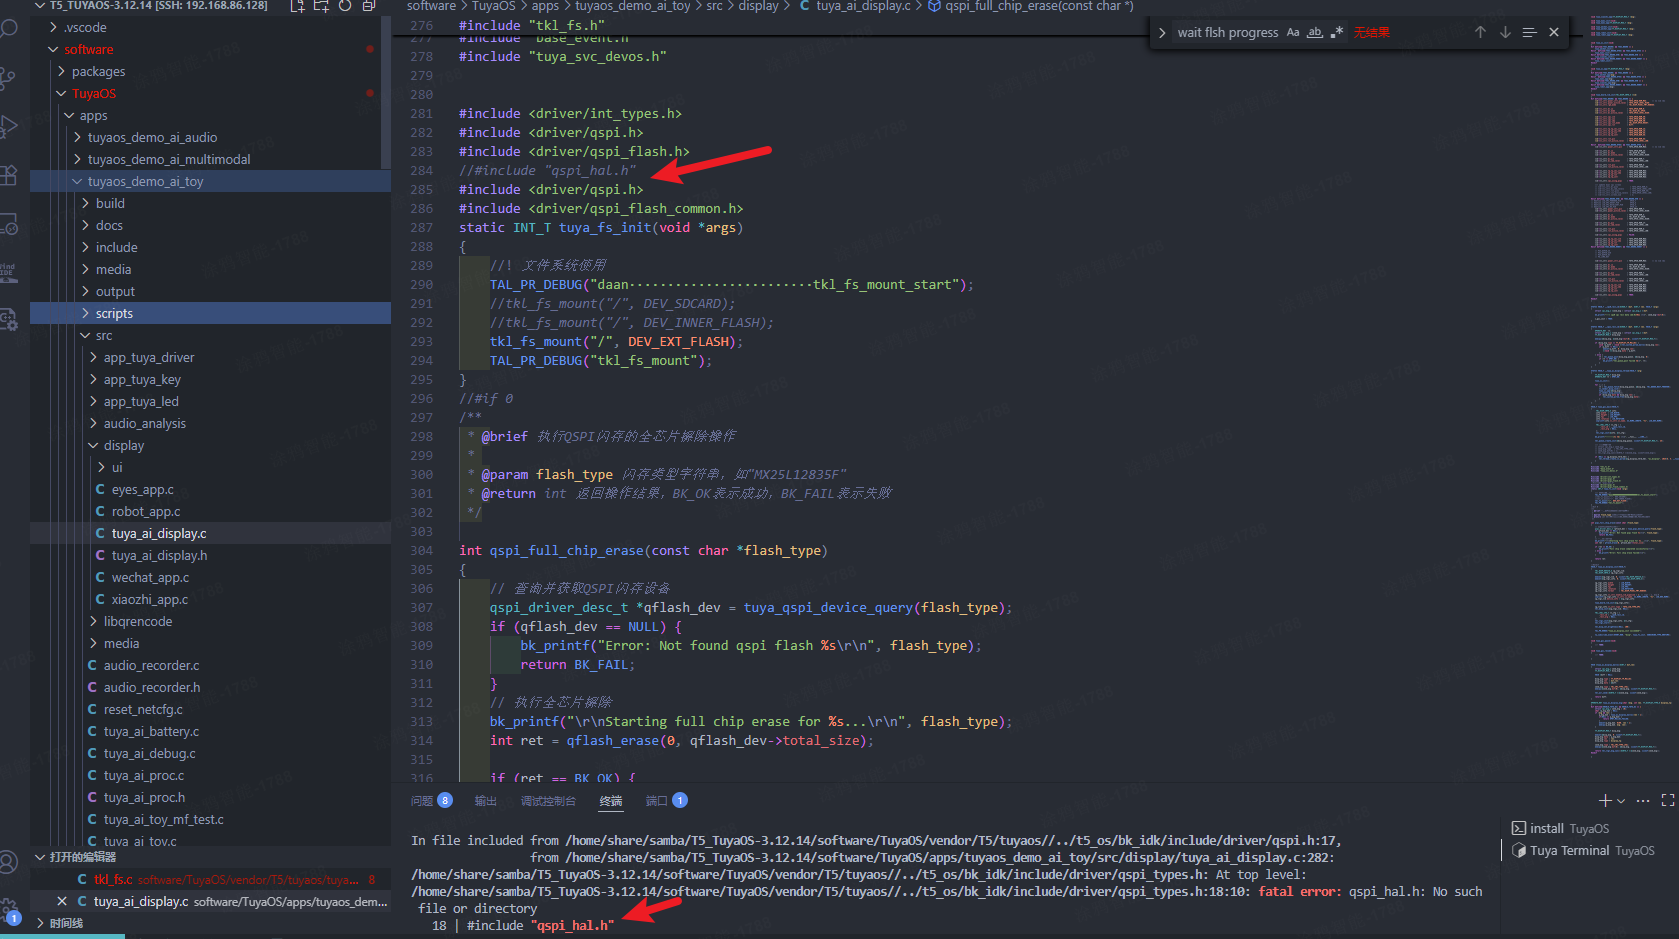
Task: Collapse all folders in explorer
Action: (x=369, y=6)
